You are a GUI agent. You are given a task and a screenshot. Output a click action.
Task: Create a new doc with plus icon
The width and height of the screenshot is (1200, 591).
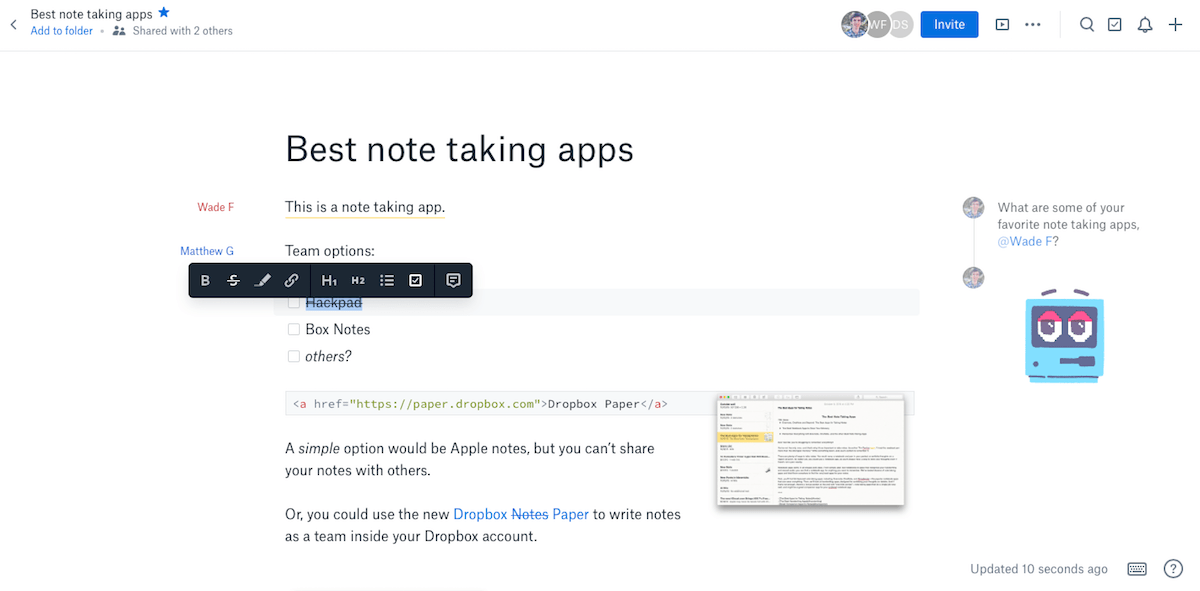tap(1175, 25)
